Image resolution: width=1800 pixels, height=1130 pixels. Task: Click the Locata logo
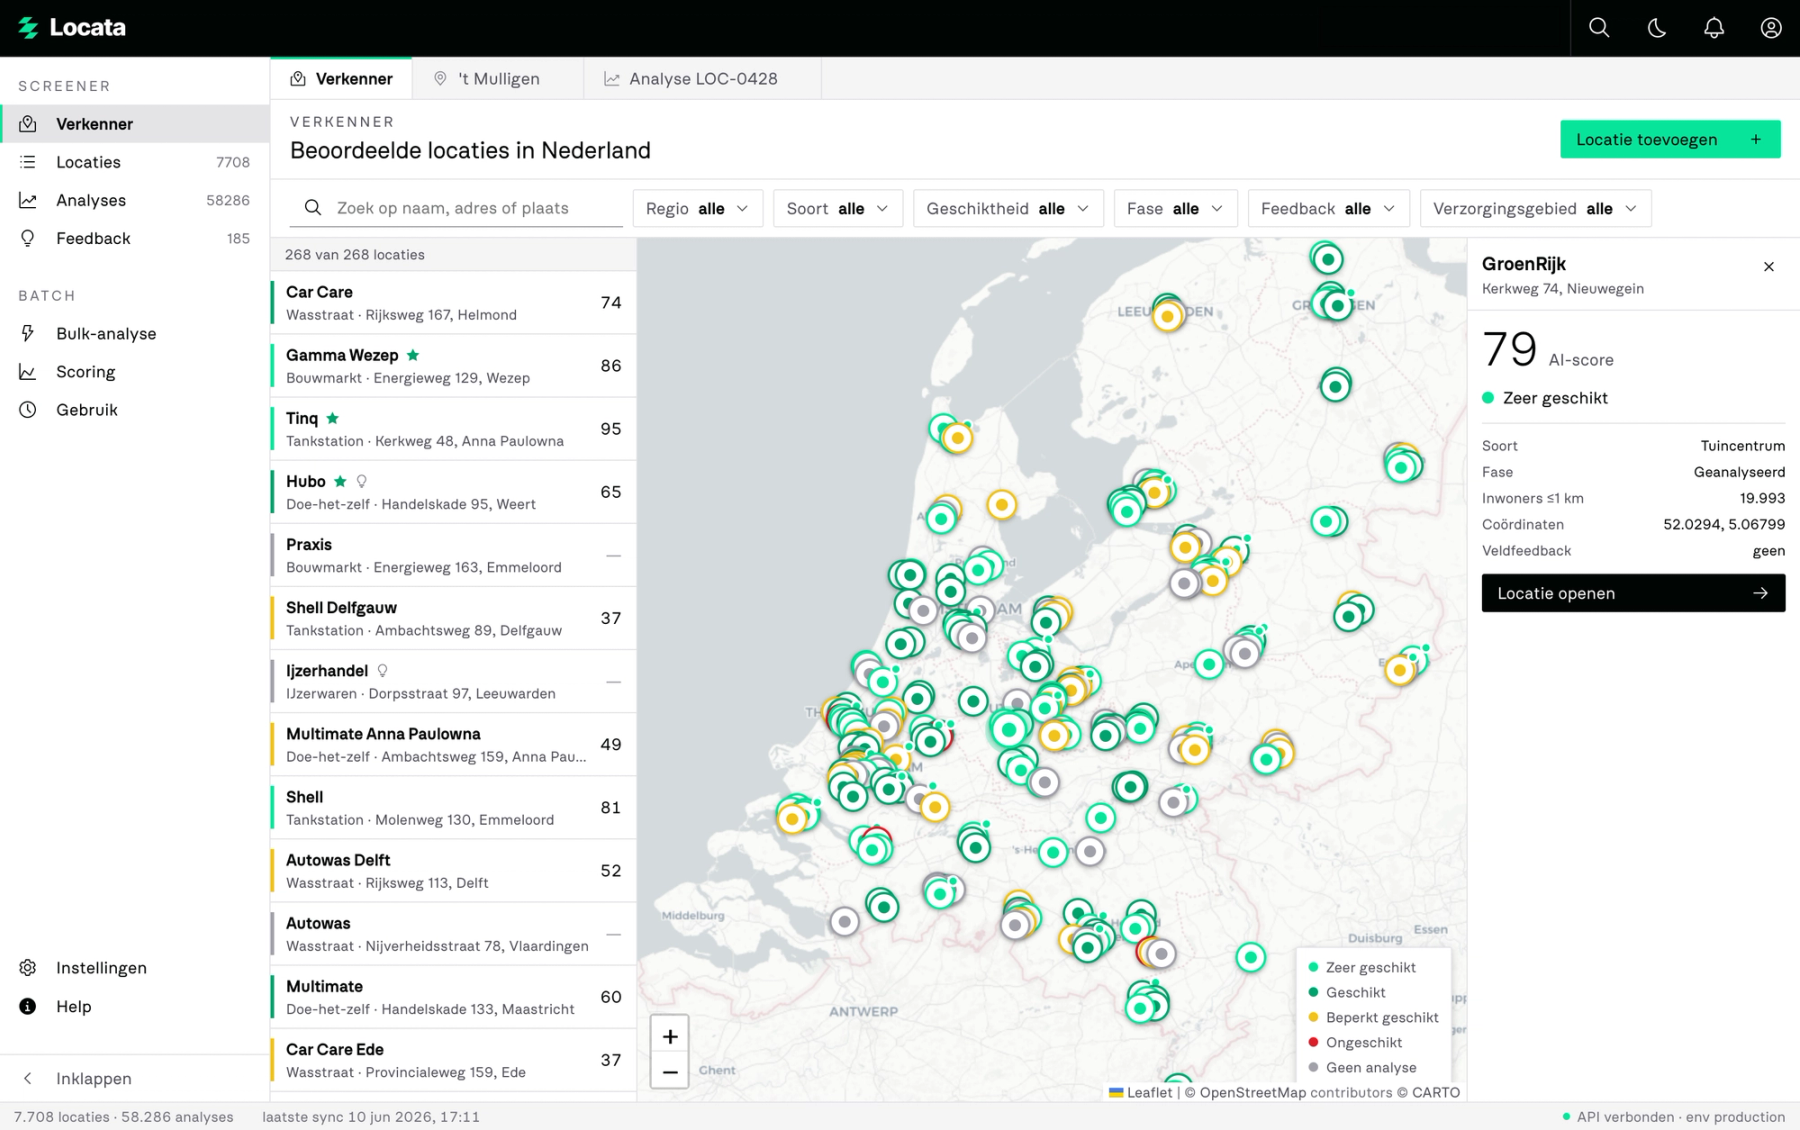72,28
